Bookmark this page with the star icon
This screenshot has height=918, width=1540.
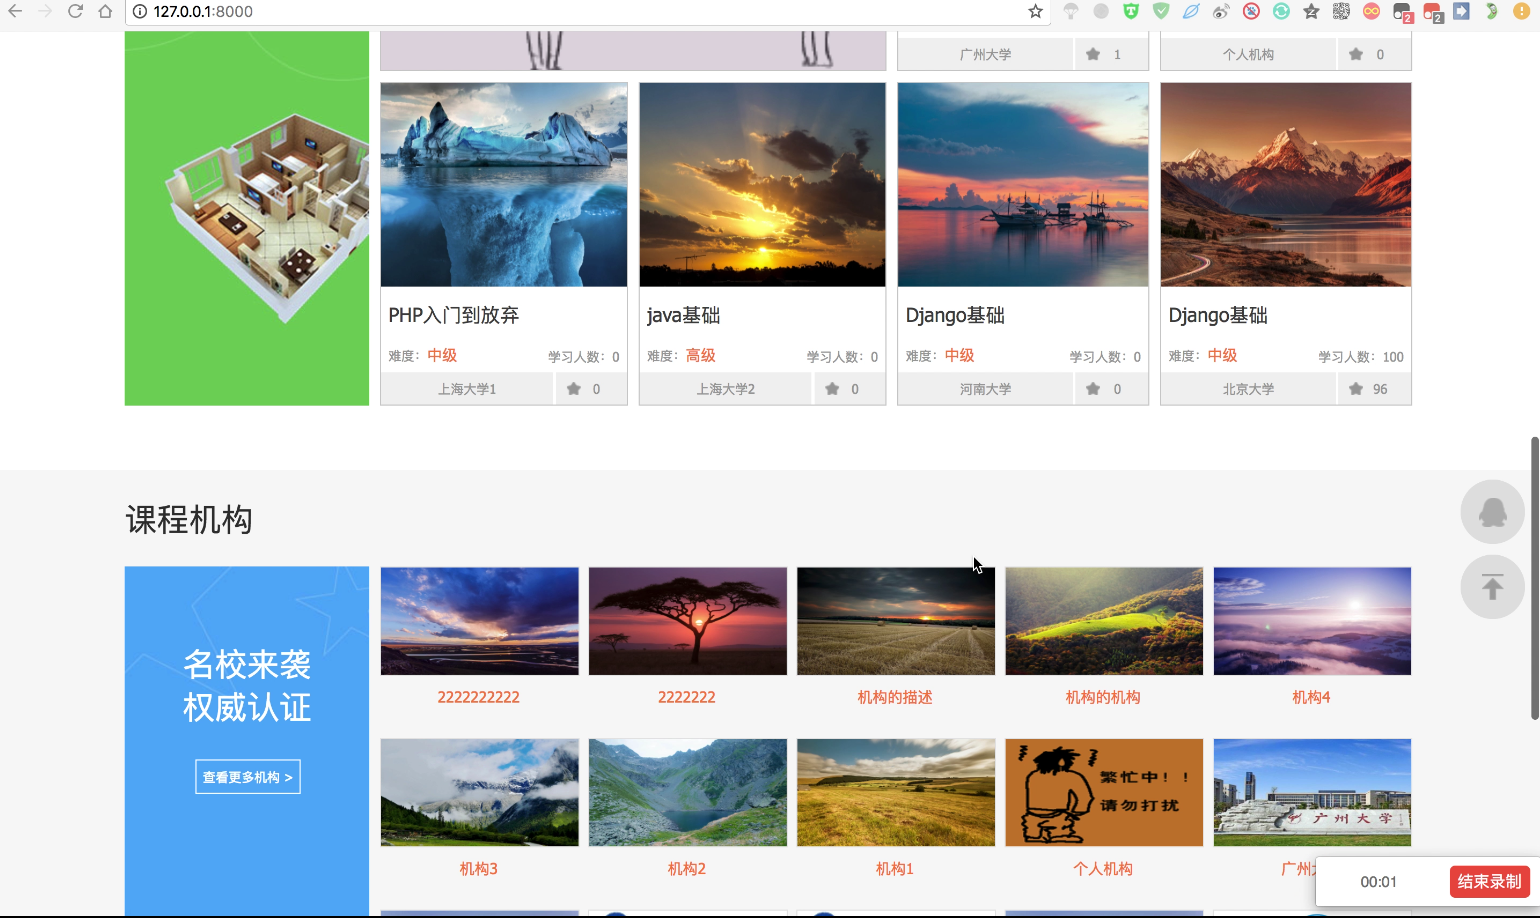click(1035, 11)
